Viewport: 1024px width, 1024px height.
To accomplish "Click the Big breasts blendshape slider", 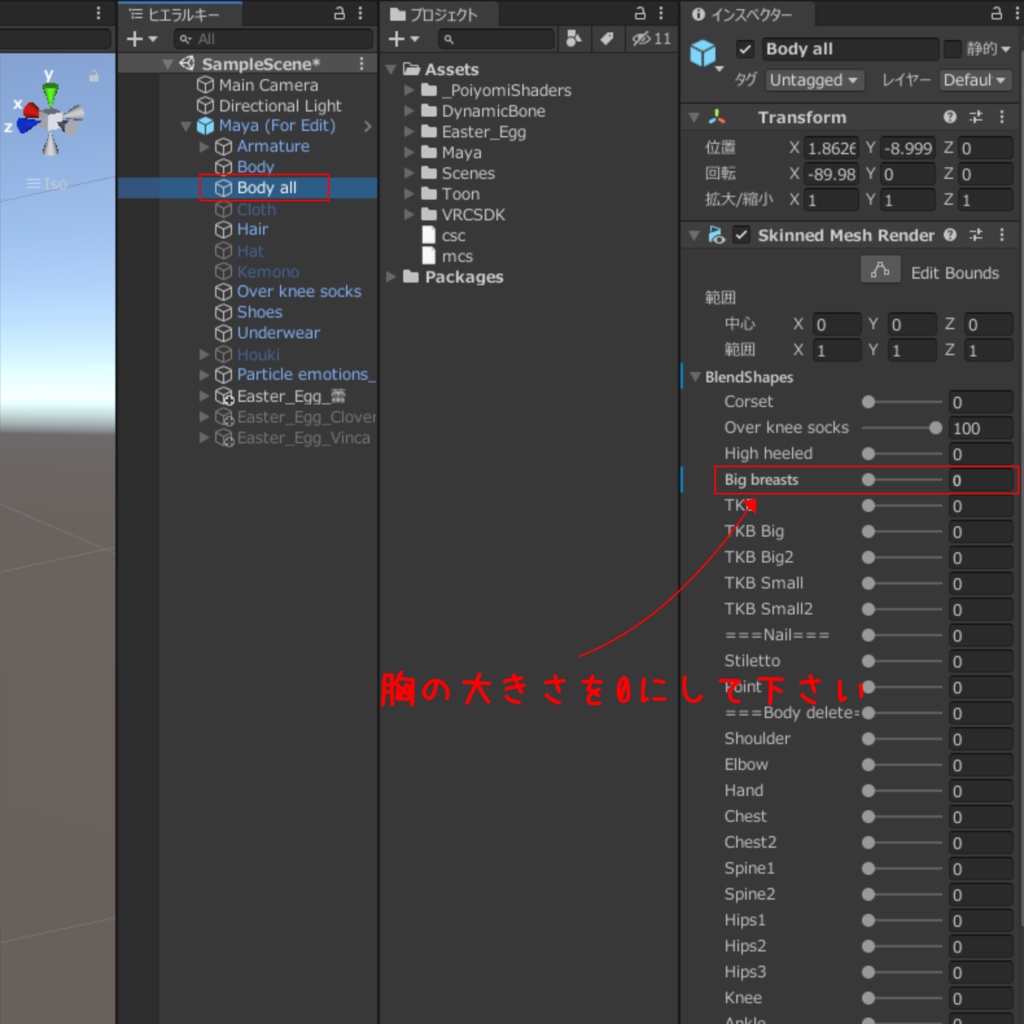I will (902, 480).
